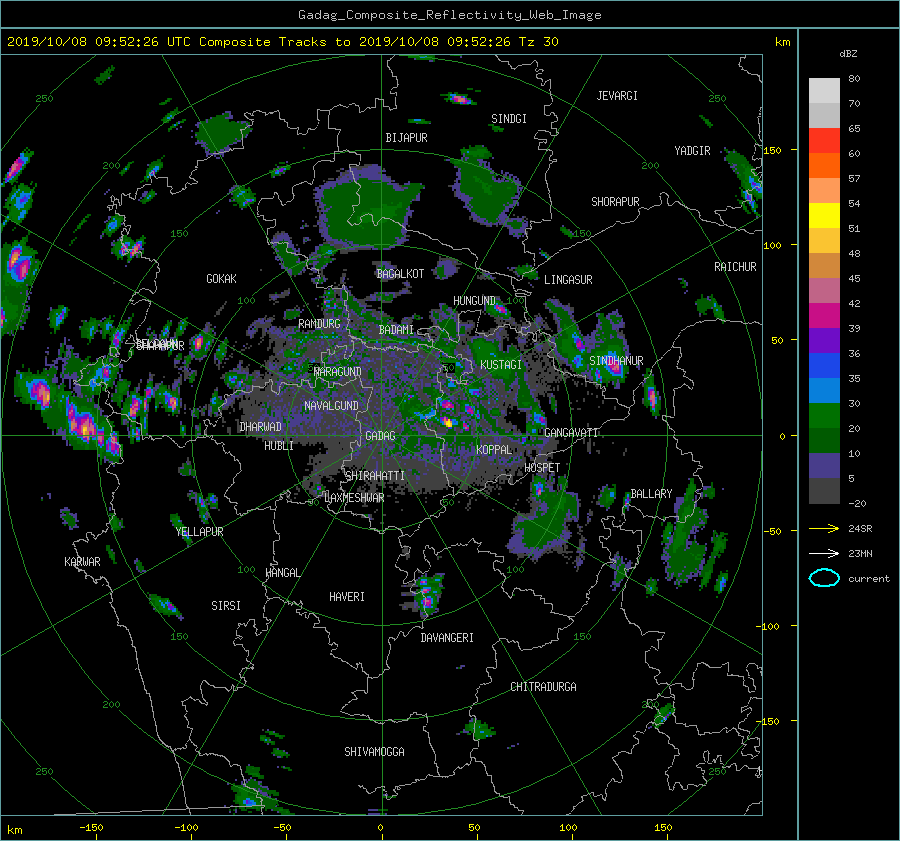Click the YADGIR city label
900x841 pixels.
coord(692,151)
